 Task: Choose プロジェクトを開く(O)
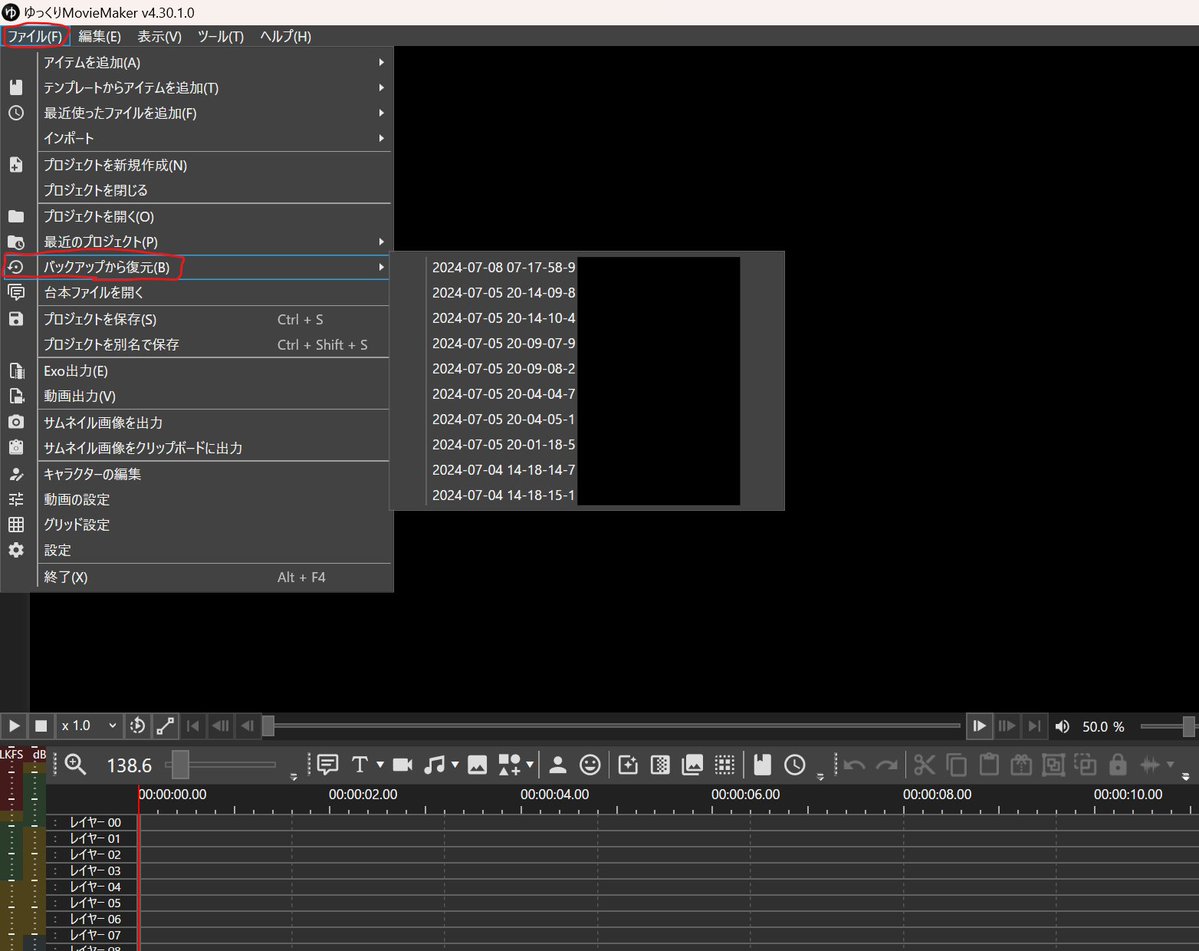click(x=214, y=216)
